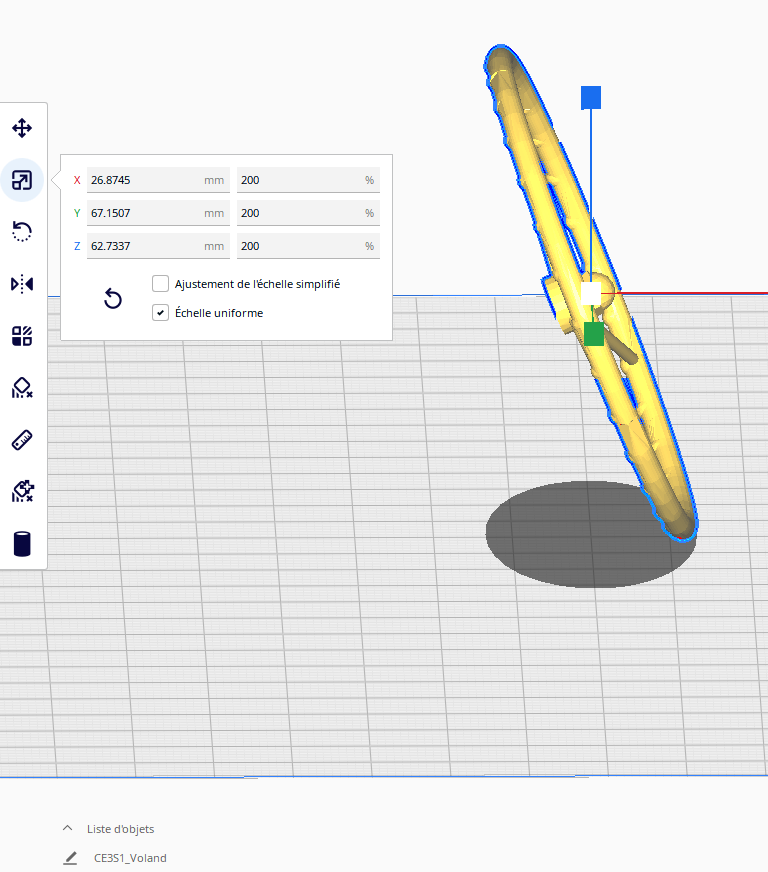The image size is (768, 872).
Task: Edit the Z scale percentage field
Action: pos(308,246)
